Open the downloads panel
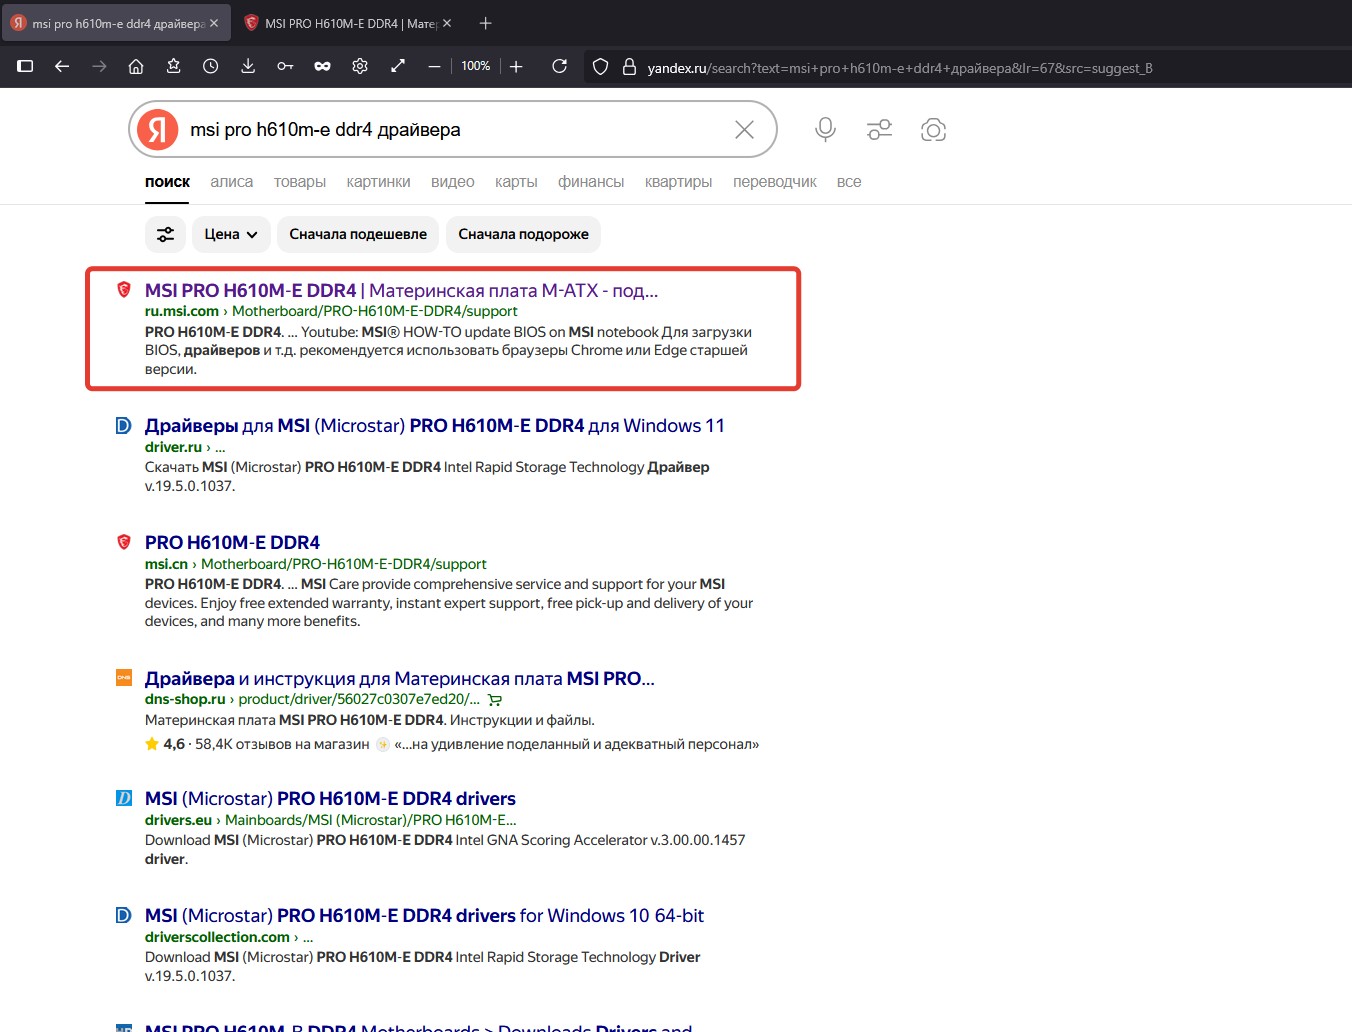 [x=248, y=66]
